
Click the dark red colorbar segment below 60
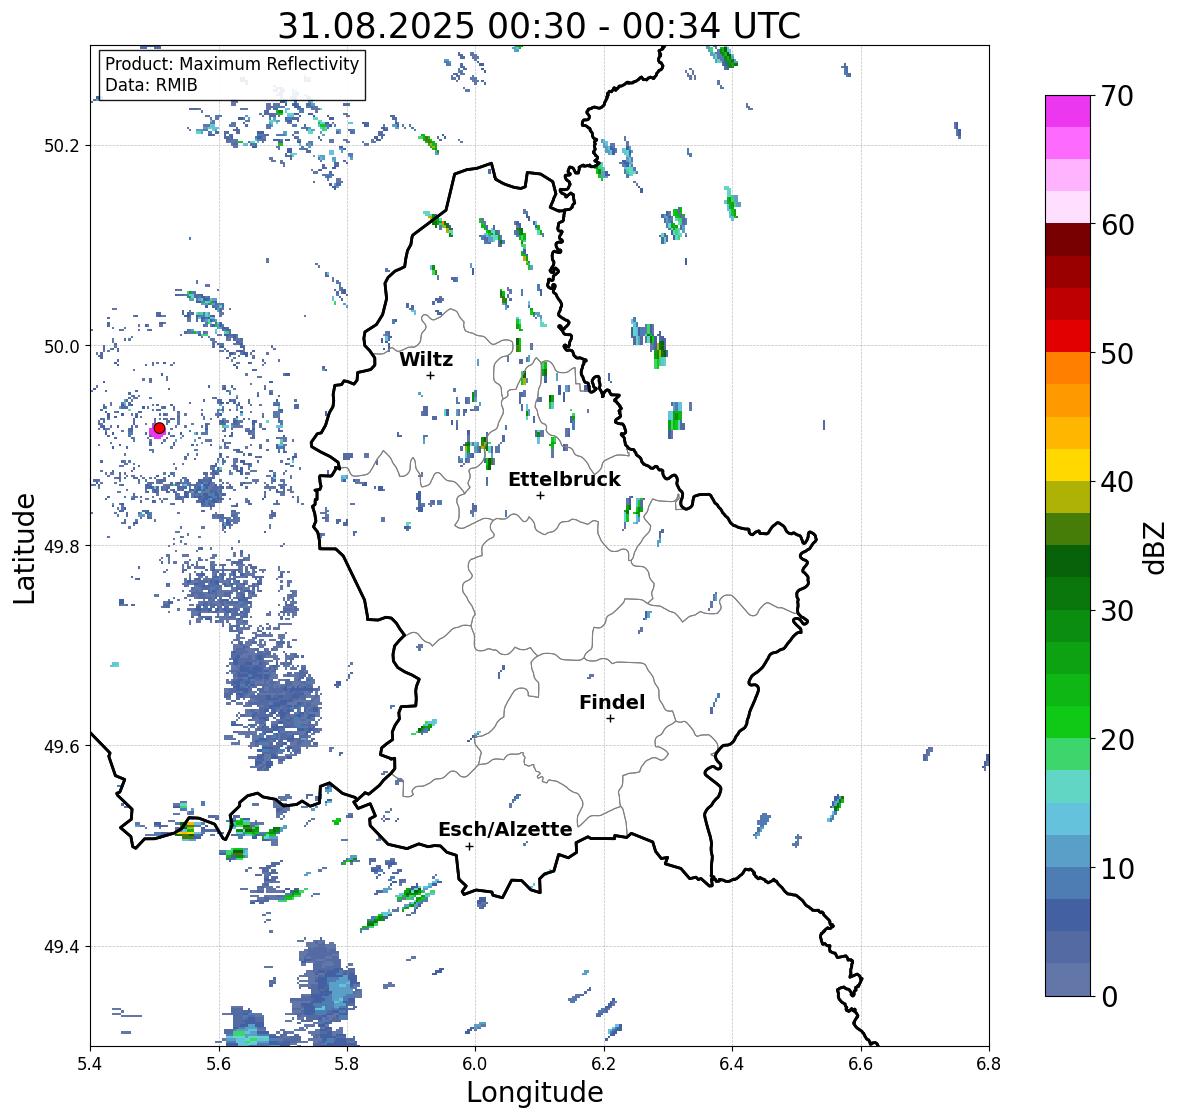click(x=1068, y=240)
